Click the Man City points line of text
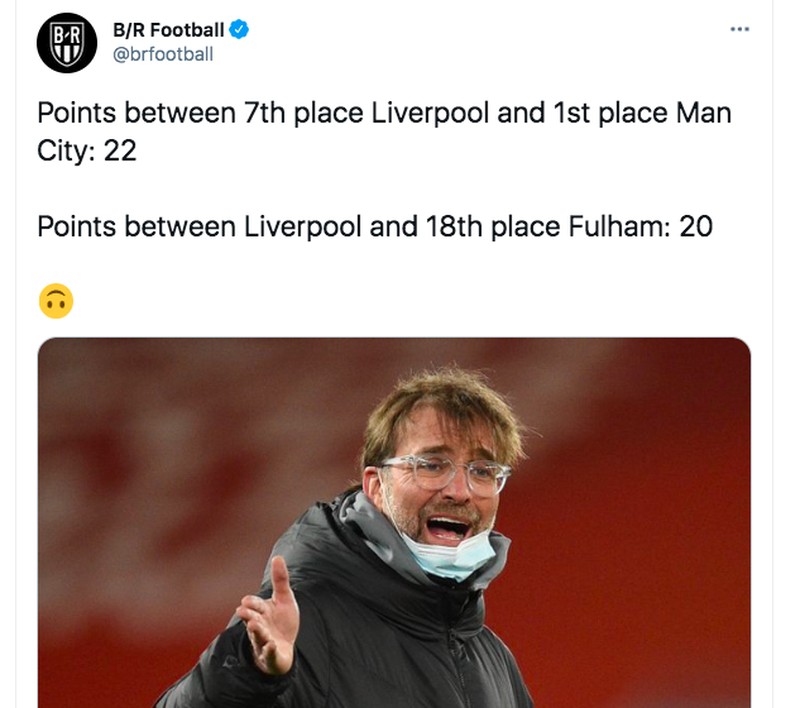The height and width of the screenshot is (708, 800). pos(380,113)
